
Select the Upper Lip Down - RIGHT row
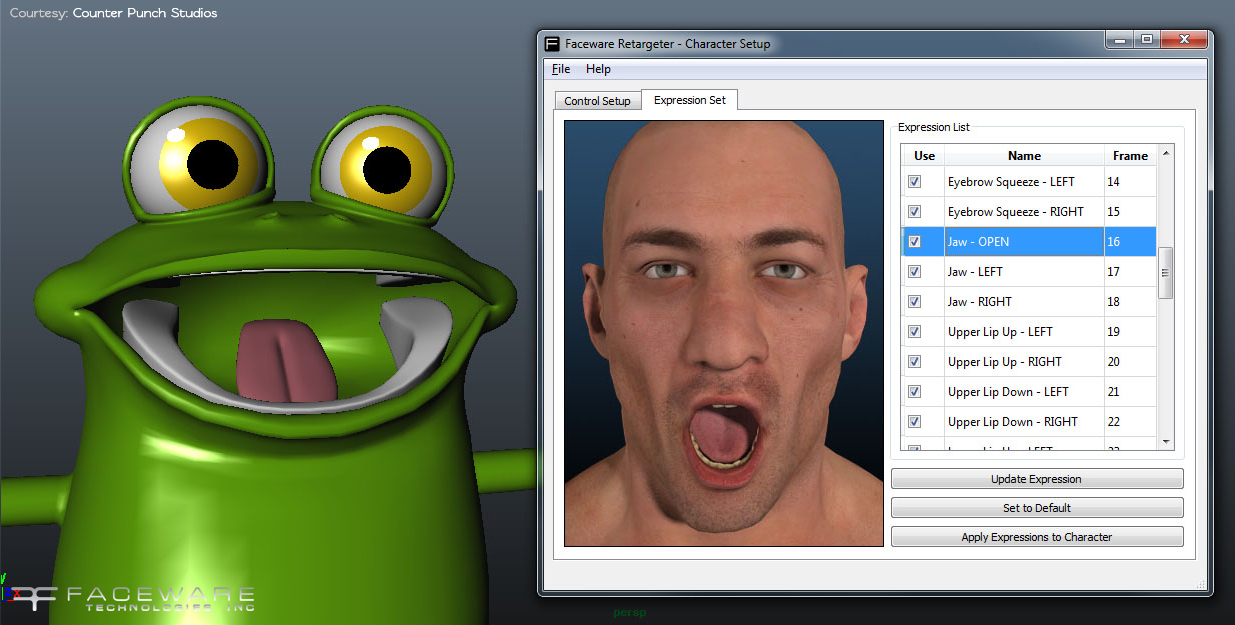1029,422
